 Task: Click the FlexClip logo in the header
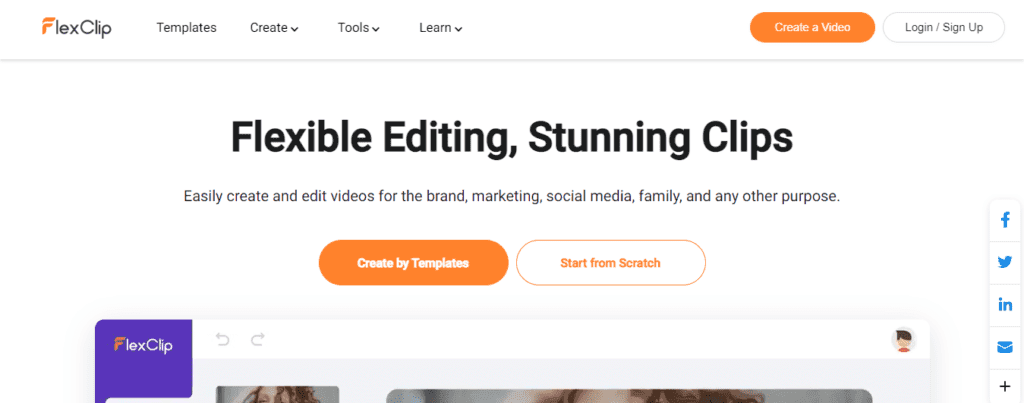tap(76, 27)
